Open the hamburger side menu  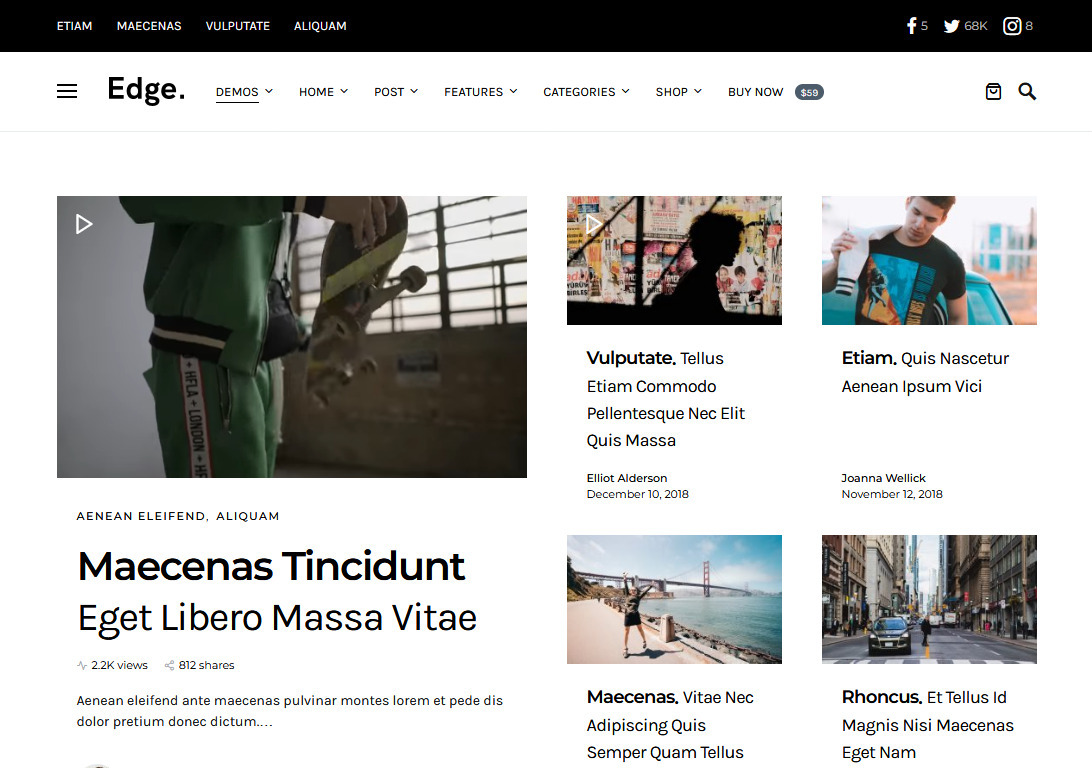click(x=67, y=91)
